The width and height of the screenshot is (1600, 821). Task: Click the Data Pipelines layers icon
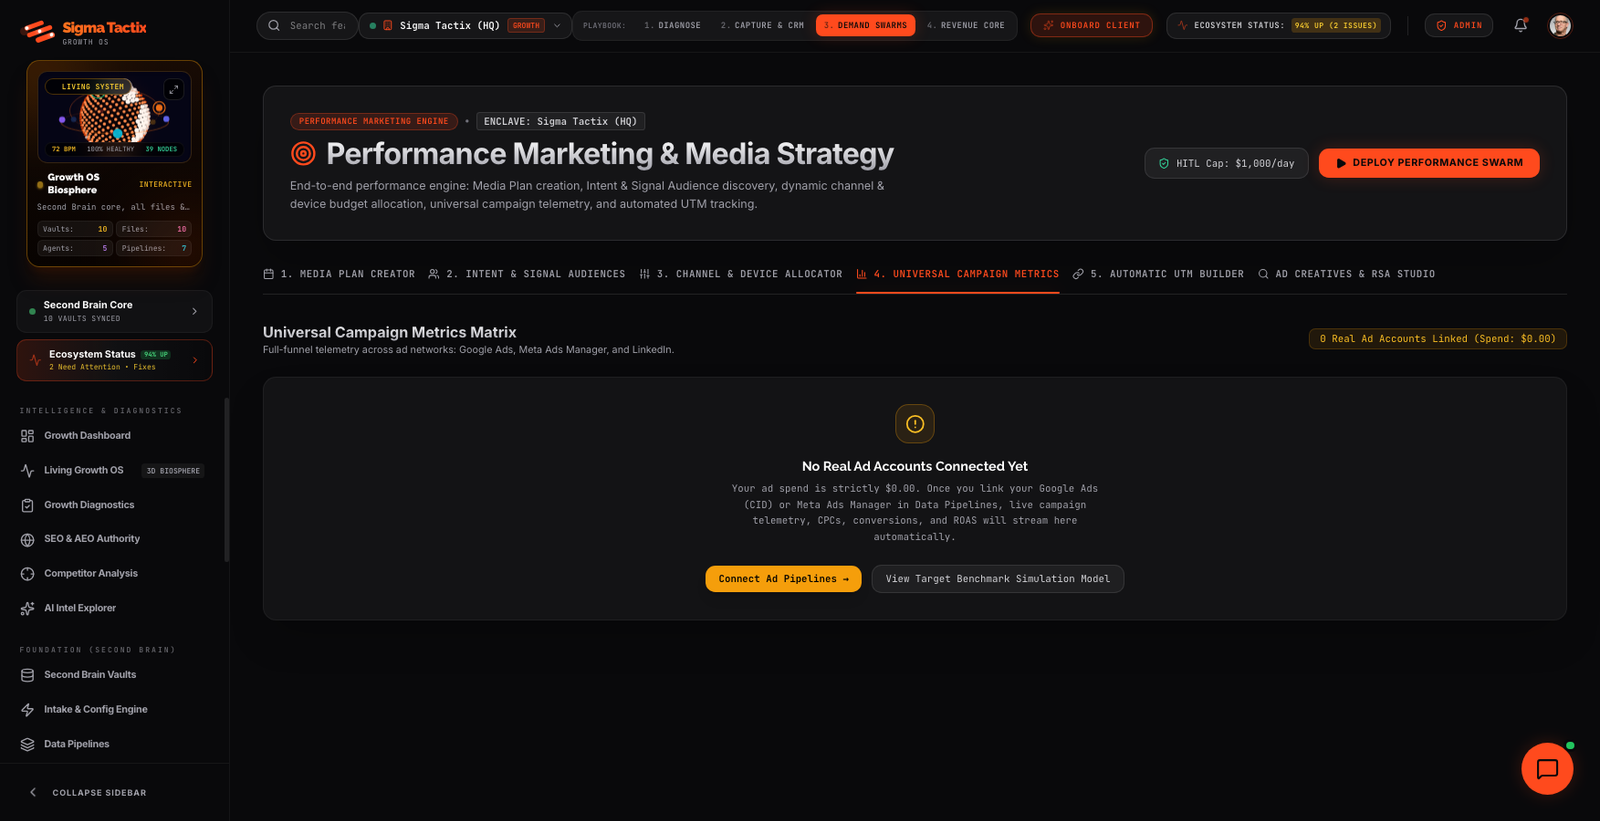[x=27, y=744]
